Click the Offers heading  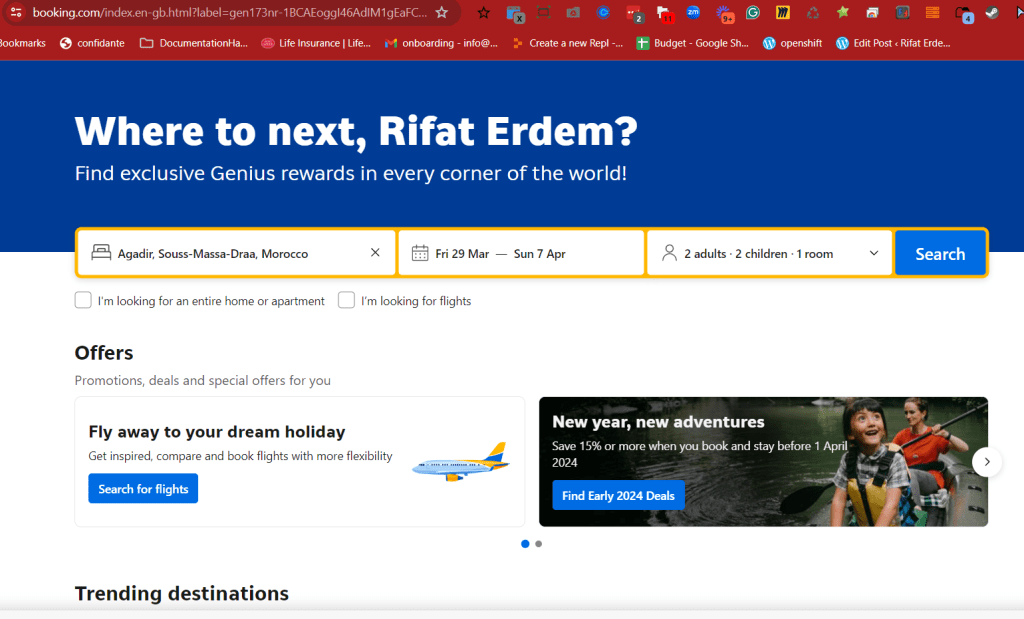[104, 353]
